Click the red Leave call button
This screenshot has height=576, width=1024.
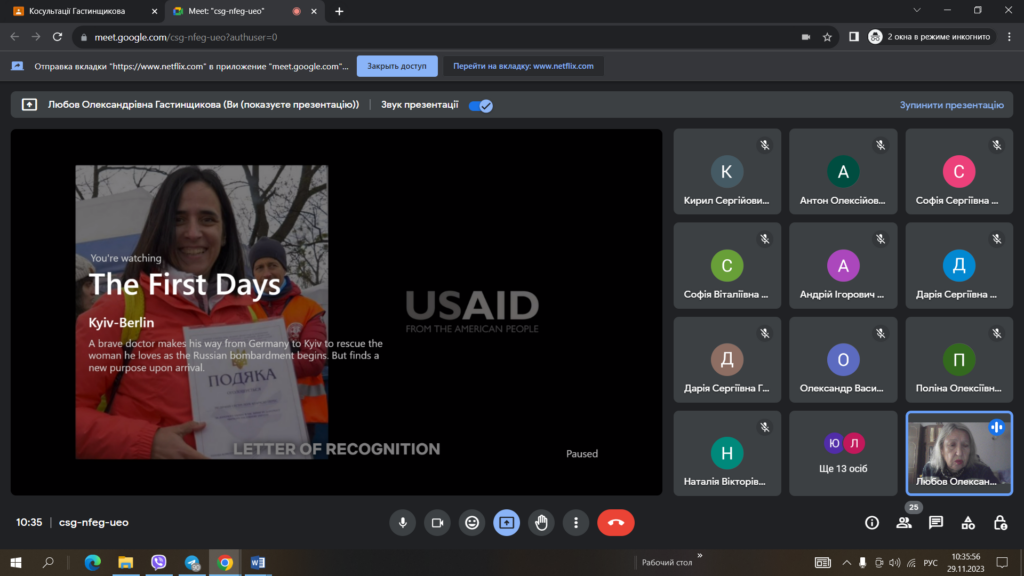point(615,522)
